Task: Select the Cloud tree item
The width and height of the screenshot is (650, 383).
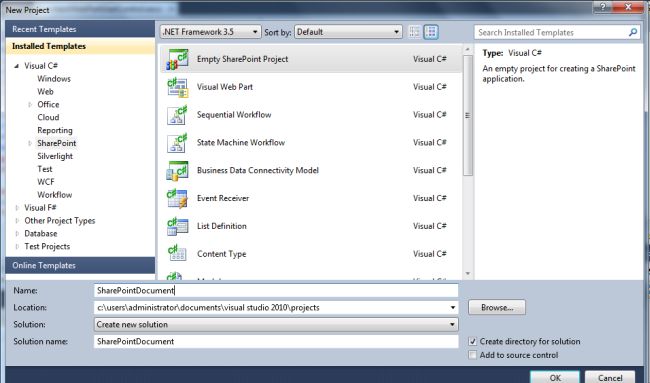Action: pyautogui.click(x=48, y=117)
